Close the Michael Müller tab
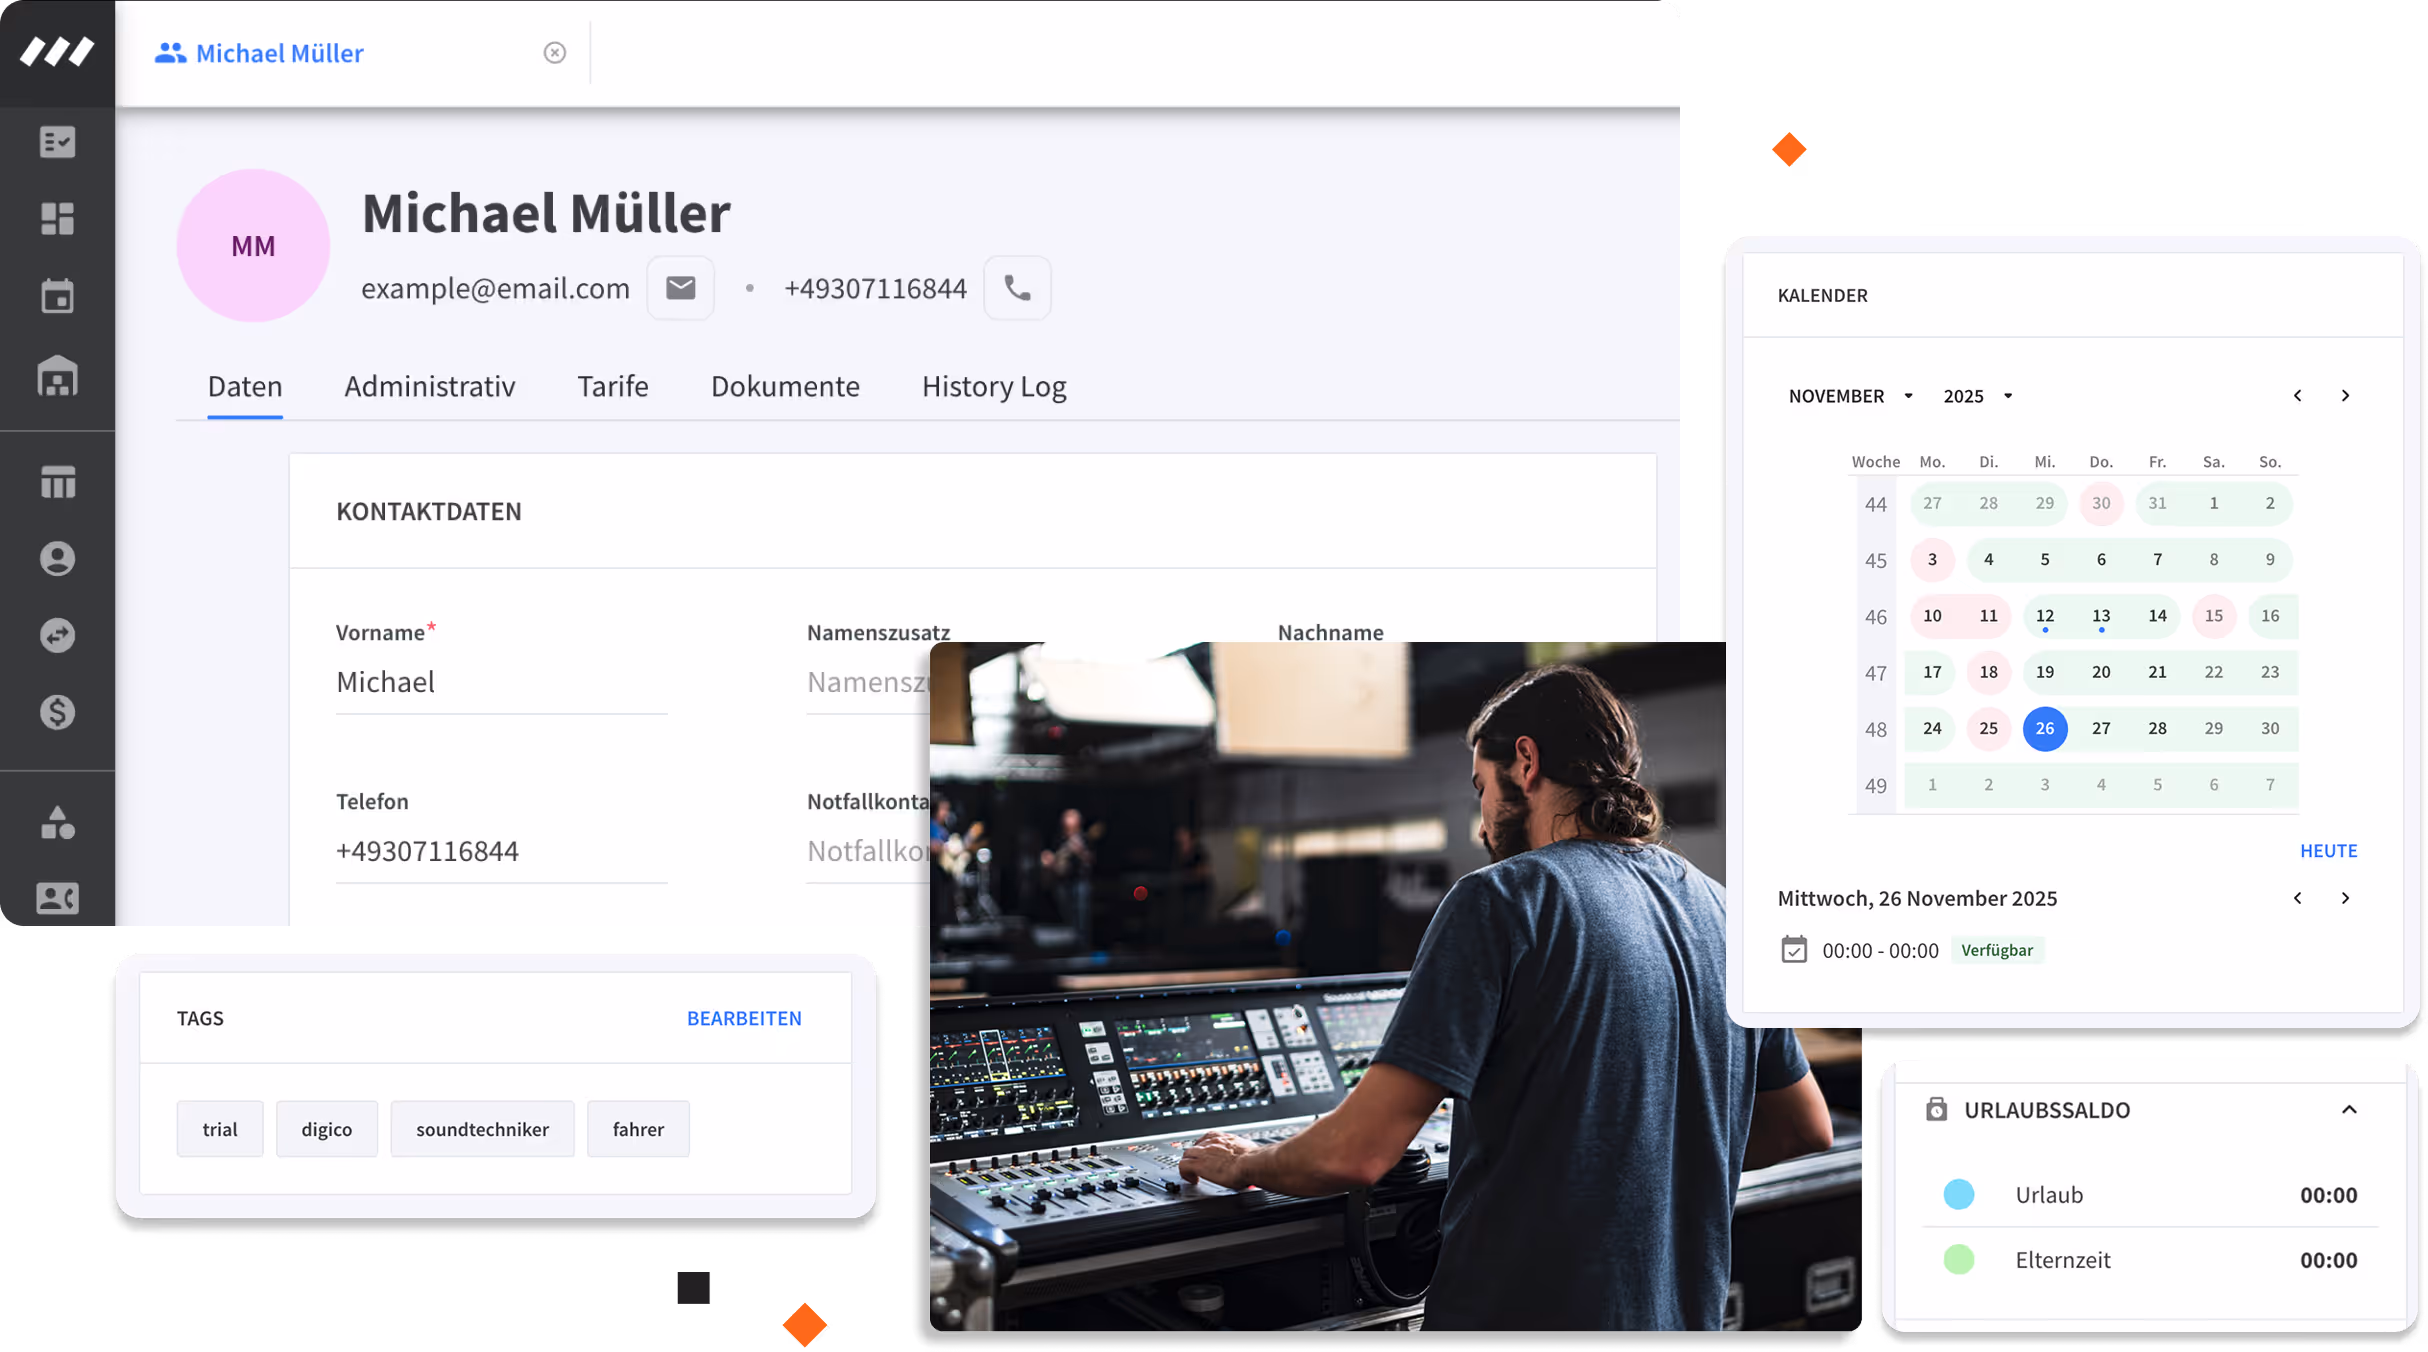Image resolution: width=2428 pixels, height=1352 pixels. click(x=555, y=53)
